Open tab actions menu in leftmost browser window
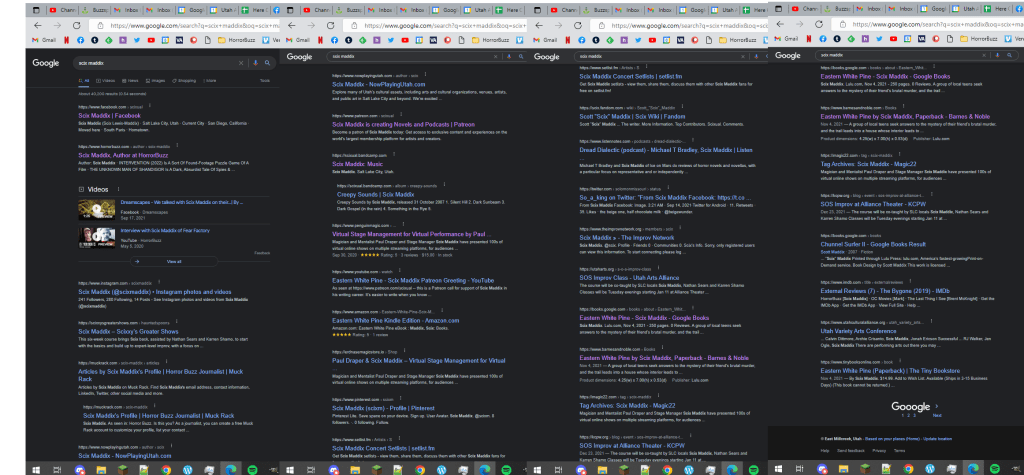The image size is (1024, 475). 36,10
